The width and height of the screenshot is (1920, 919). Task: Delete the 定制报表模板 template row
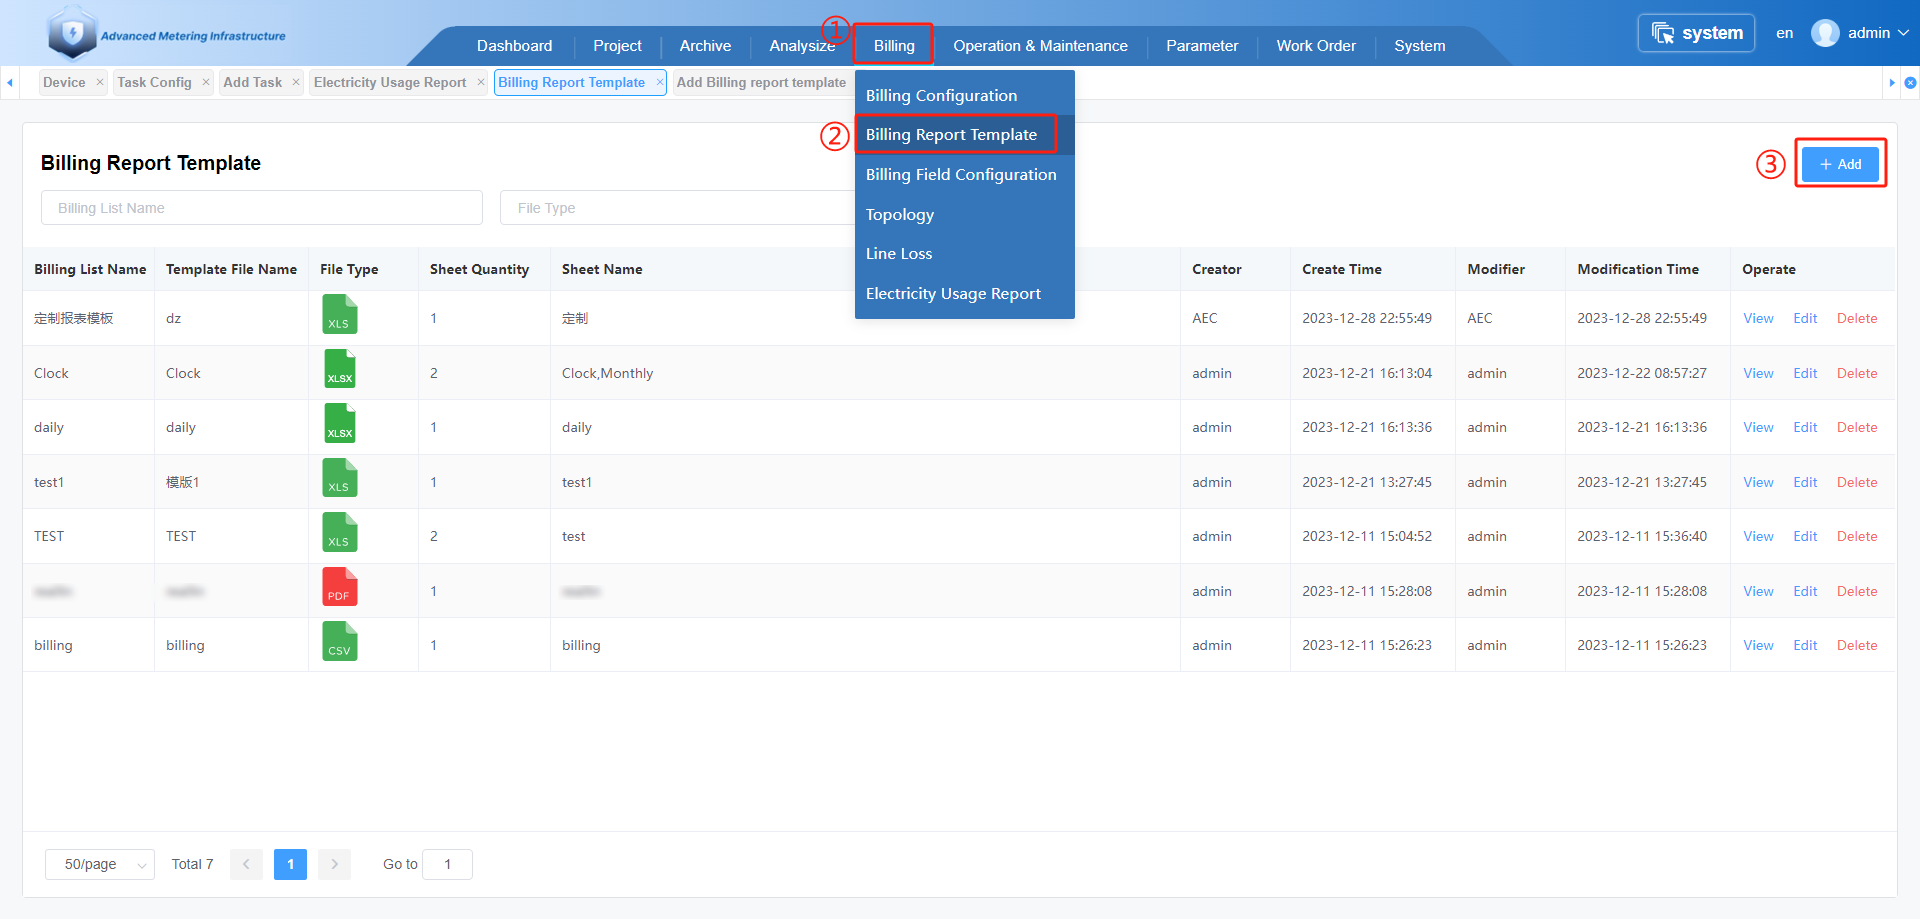pyautogui.click(x=1857, y=318)
